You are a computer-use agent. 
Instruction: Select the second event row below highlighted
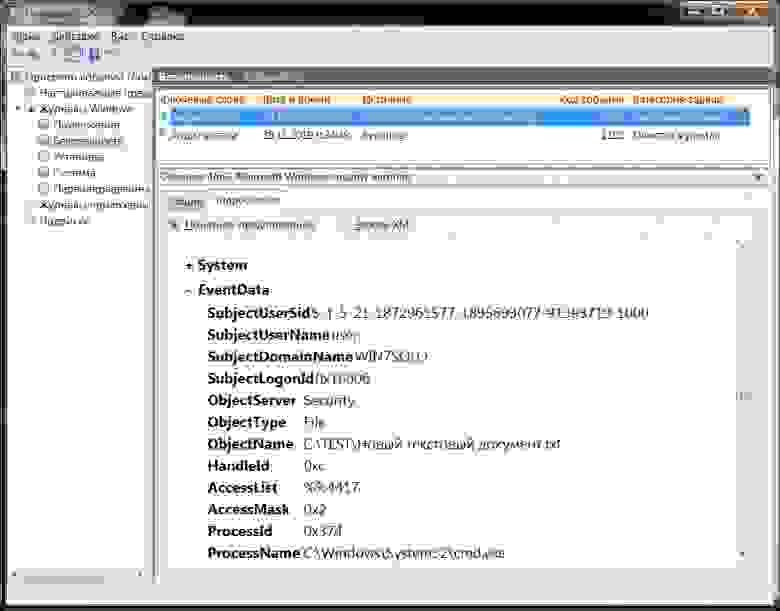coord(455,135)
